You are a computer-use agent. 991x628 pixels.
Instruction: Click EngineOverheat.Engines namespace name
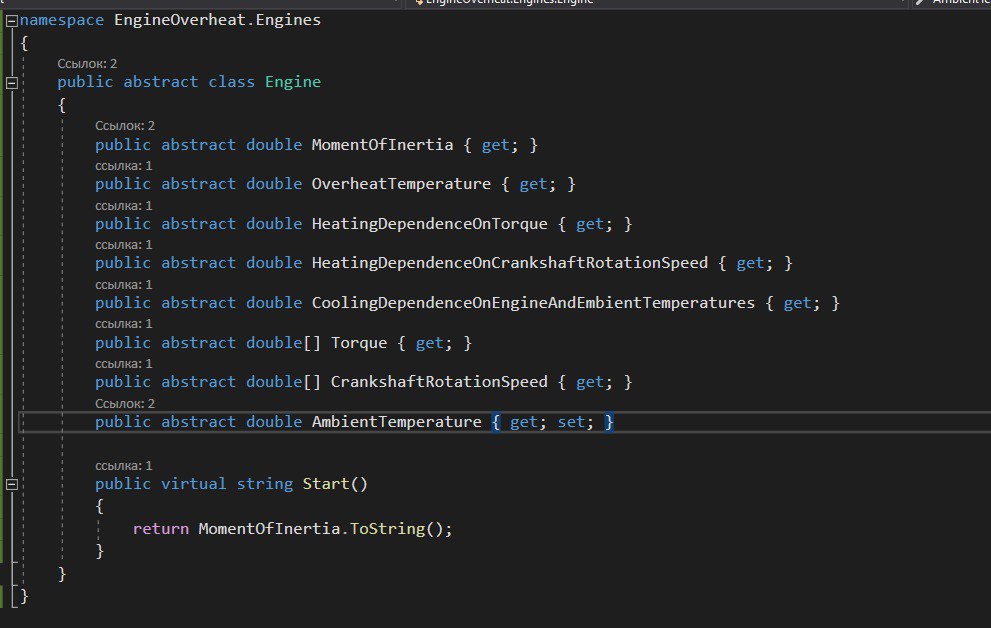(x=217, y=20)
